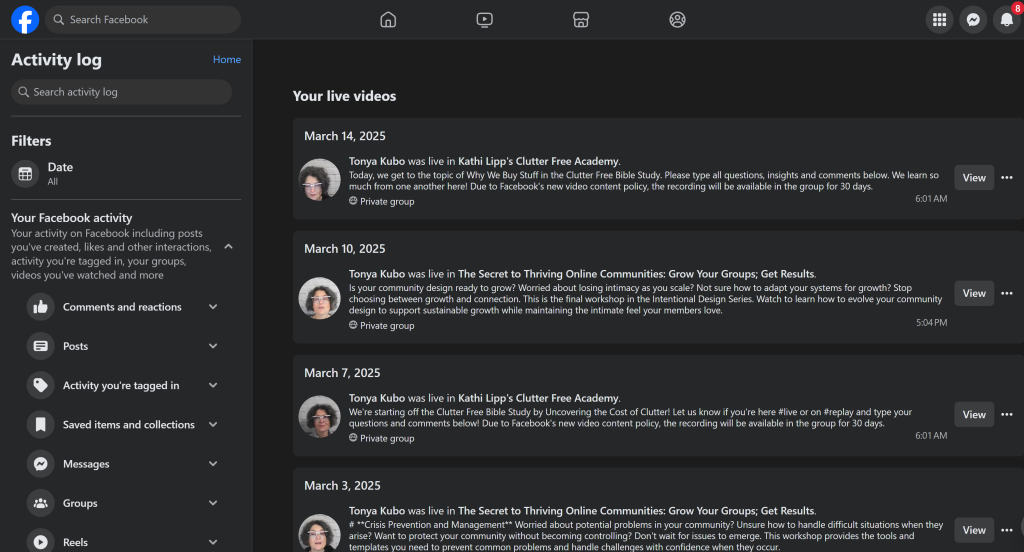Image resolution: width=1024 pixels, height=552 pixels.
Task: Expand the Reels section chevron
Action: click(x=213, y=542)
